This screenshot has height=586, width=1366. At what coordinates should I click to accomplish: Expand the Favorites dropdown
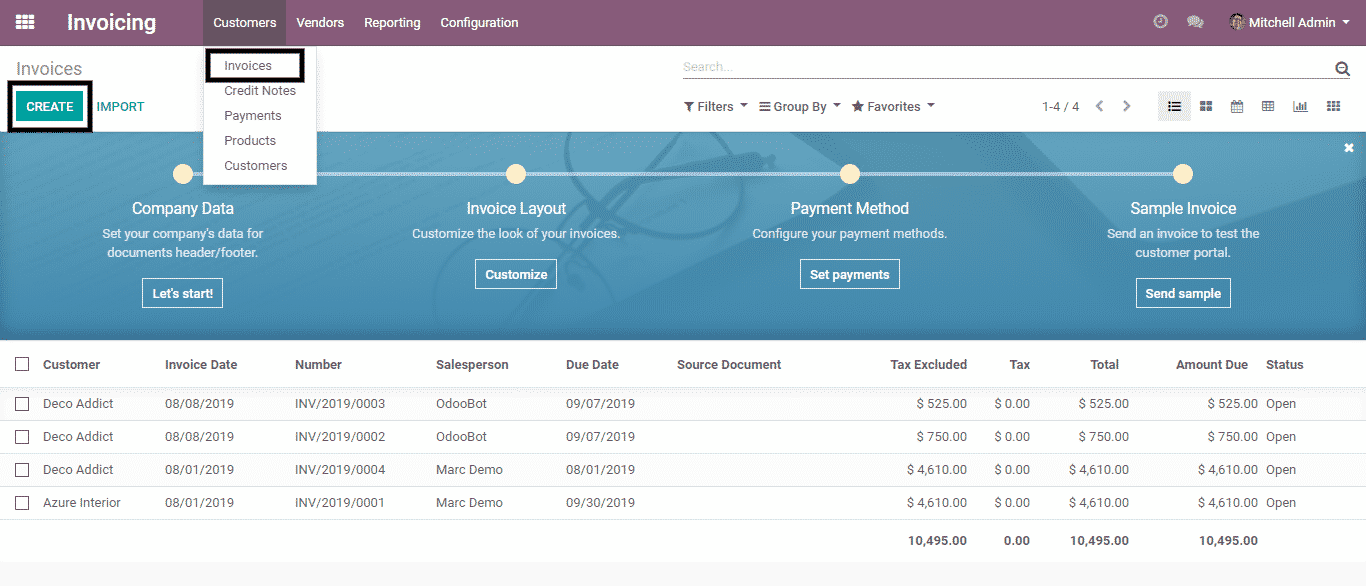[892, 106]
